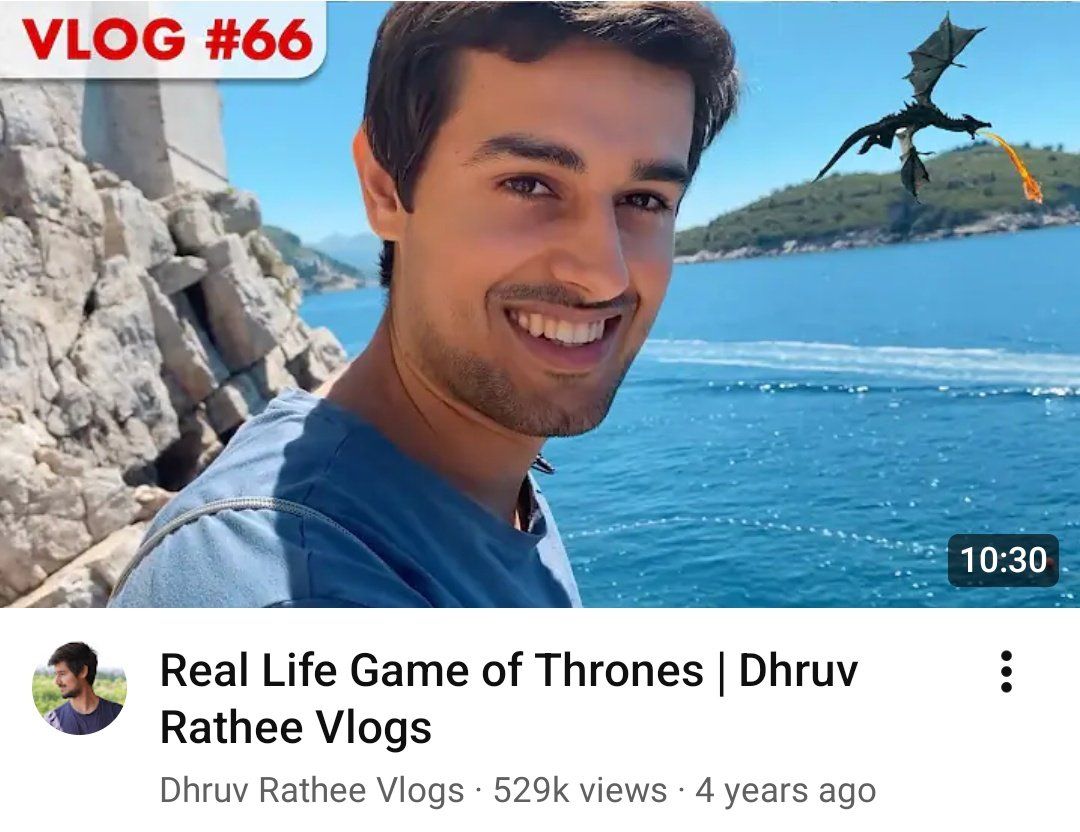The height and width of the screenshot is (832, 1080).
Task: Open the Real Life Game of Thrones video title
Action: point(508,698)
